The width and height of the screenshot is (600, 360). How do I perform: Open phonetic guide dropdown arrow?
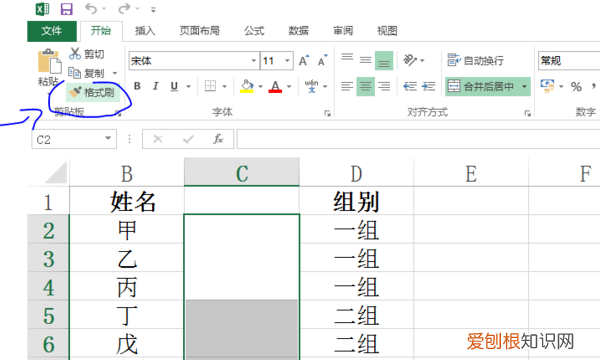pyautogui.click(x=325, y=87)
